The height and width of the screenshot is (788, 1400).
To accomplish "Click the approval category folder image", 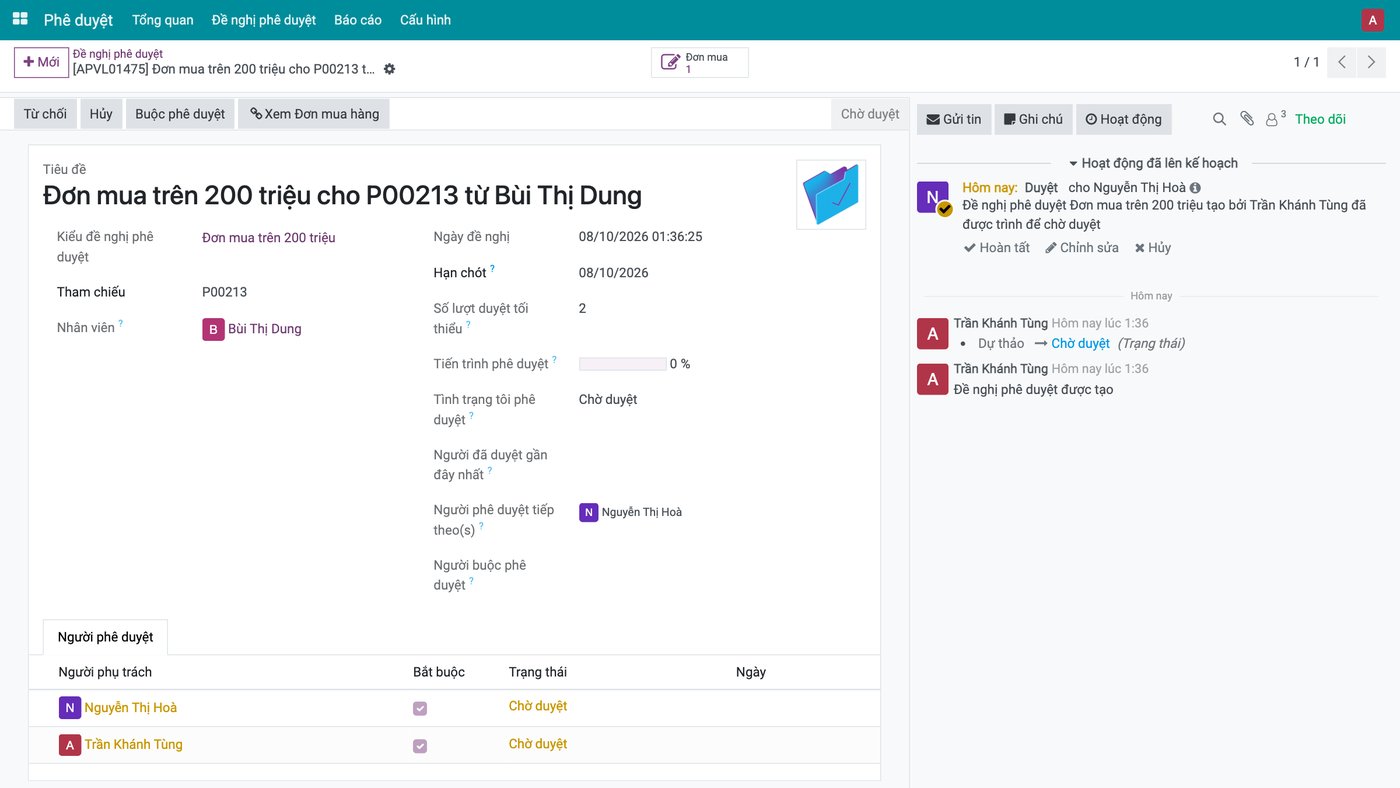I will [831, 195].
